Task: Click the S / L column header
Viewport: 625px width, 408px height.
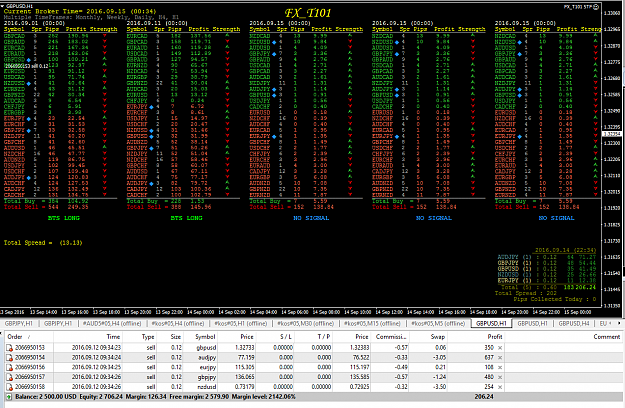Action: click(x=276, y=337)
